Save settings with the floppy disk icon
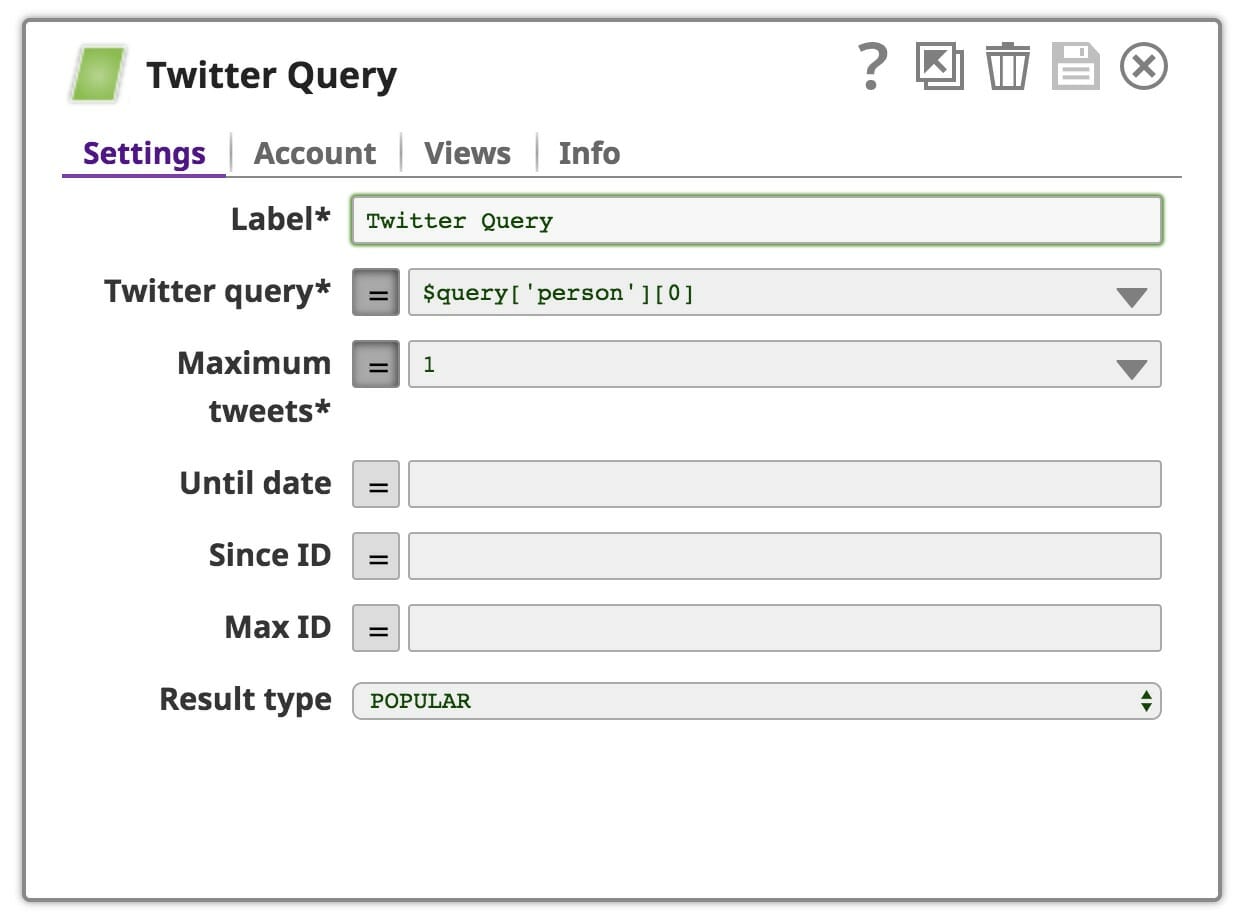Image resolution: width=1246 pixels, height=920 pixels. tap(1076, 67)
